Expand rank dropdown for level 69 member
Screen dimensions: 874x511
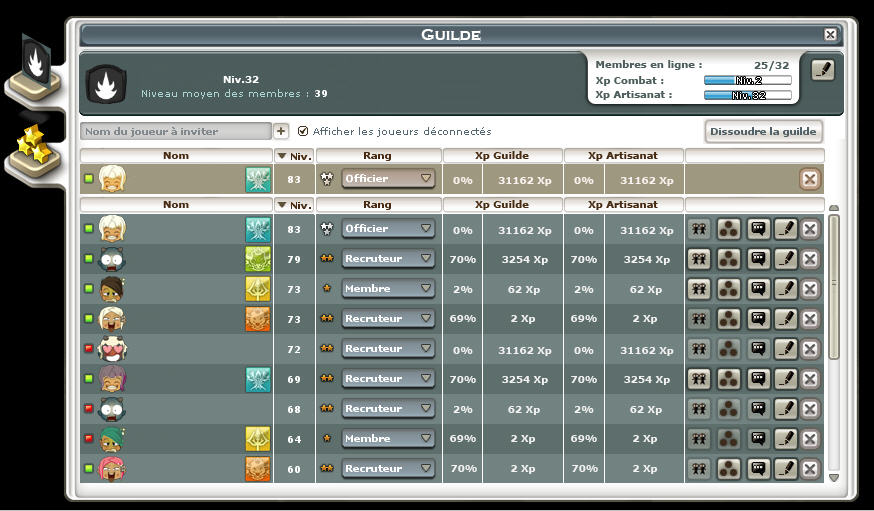click(x=388, y=379)
